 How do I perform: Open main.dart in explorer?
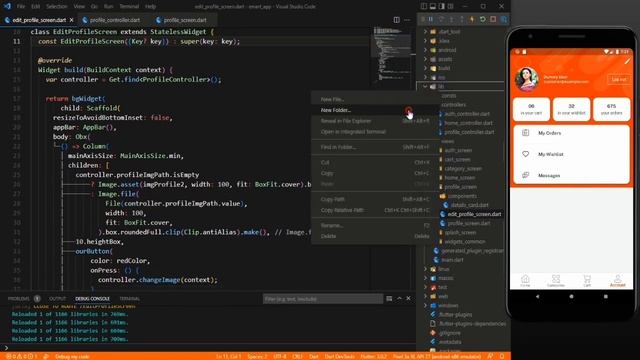click(452, 260)
